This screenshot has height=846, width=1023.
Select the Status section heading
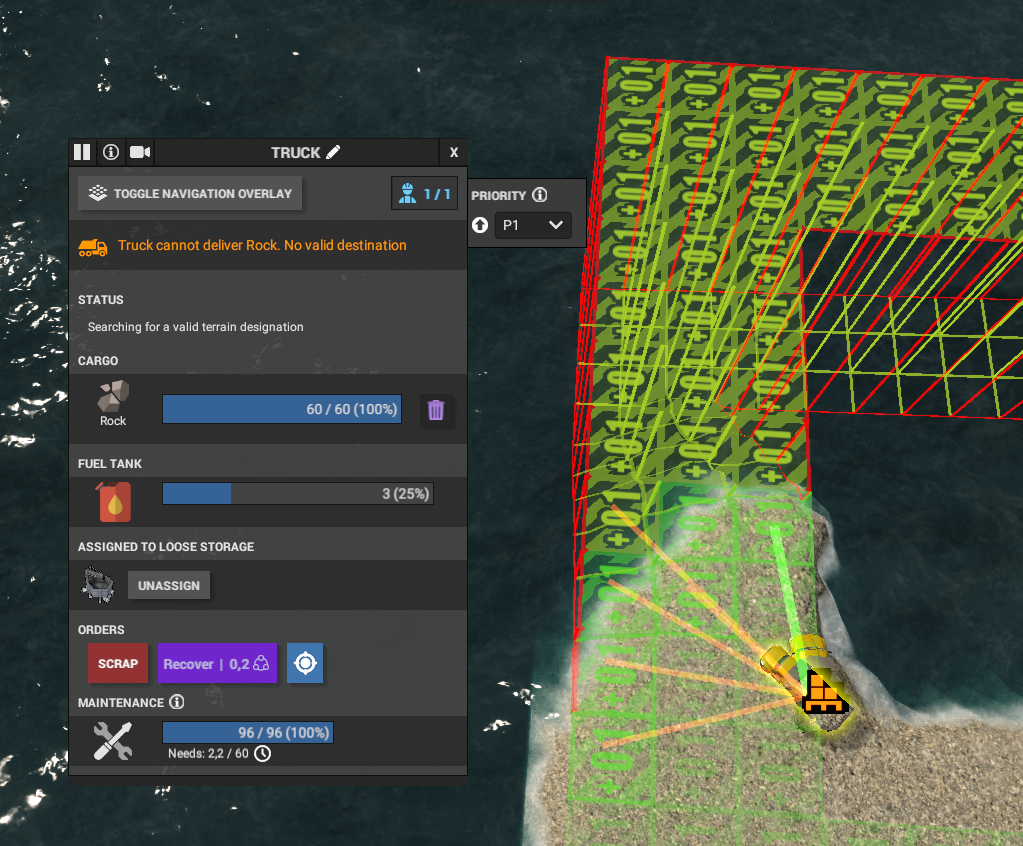point(99,300)
